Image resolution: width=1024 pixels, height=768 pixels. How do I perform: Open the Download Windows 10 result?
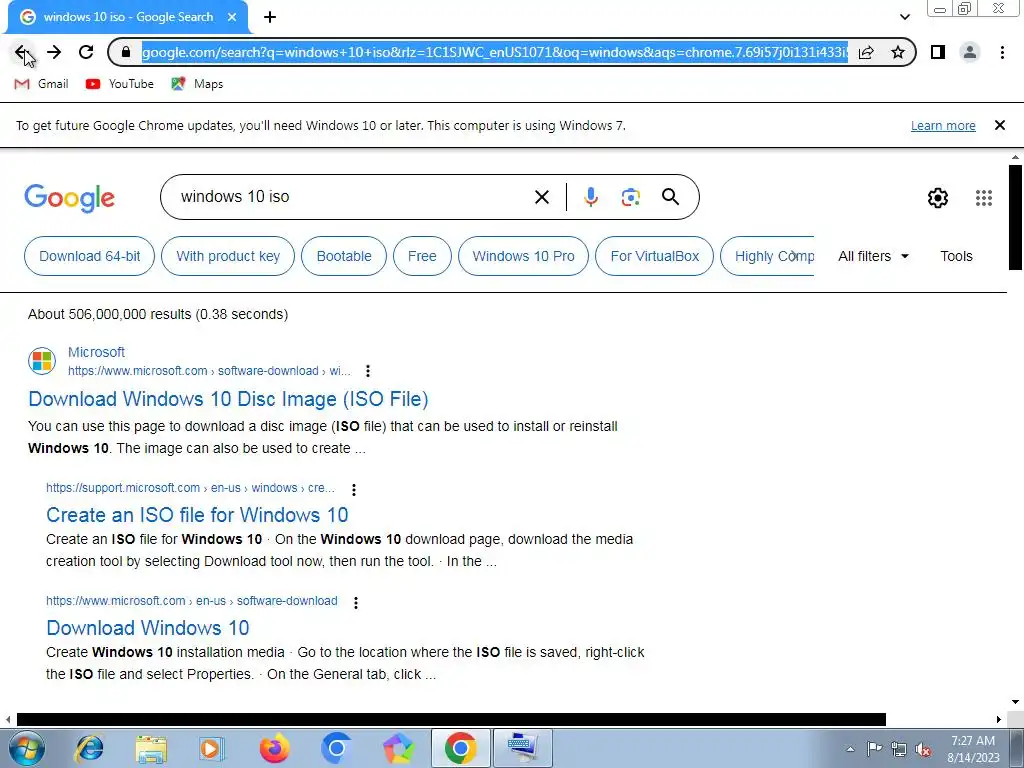pyautogui.click(x=148, y=628)
